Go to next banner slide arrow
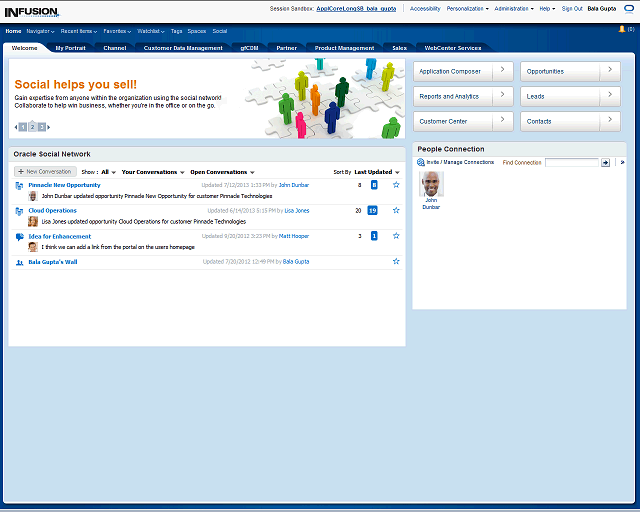This screenshot has height=512, width=640. click(48, 127)
